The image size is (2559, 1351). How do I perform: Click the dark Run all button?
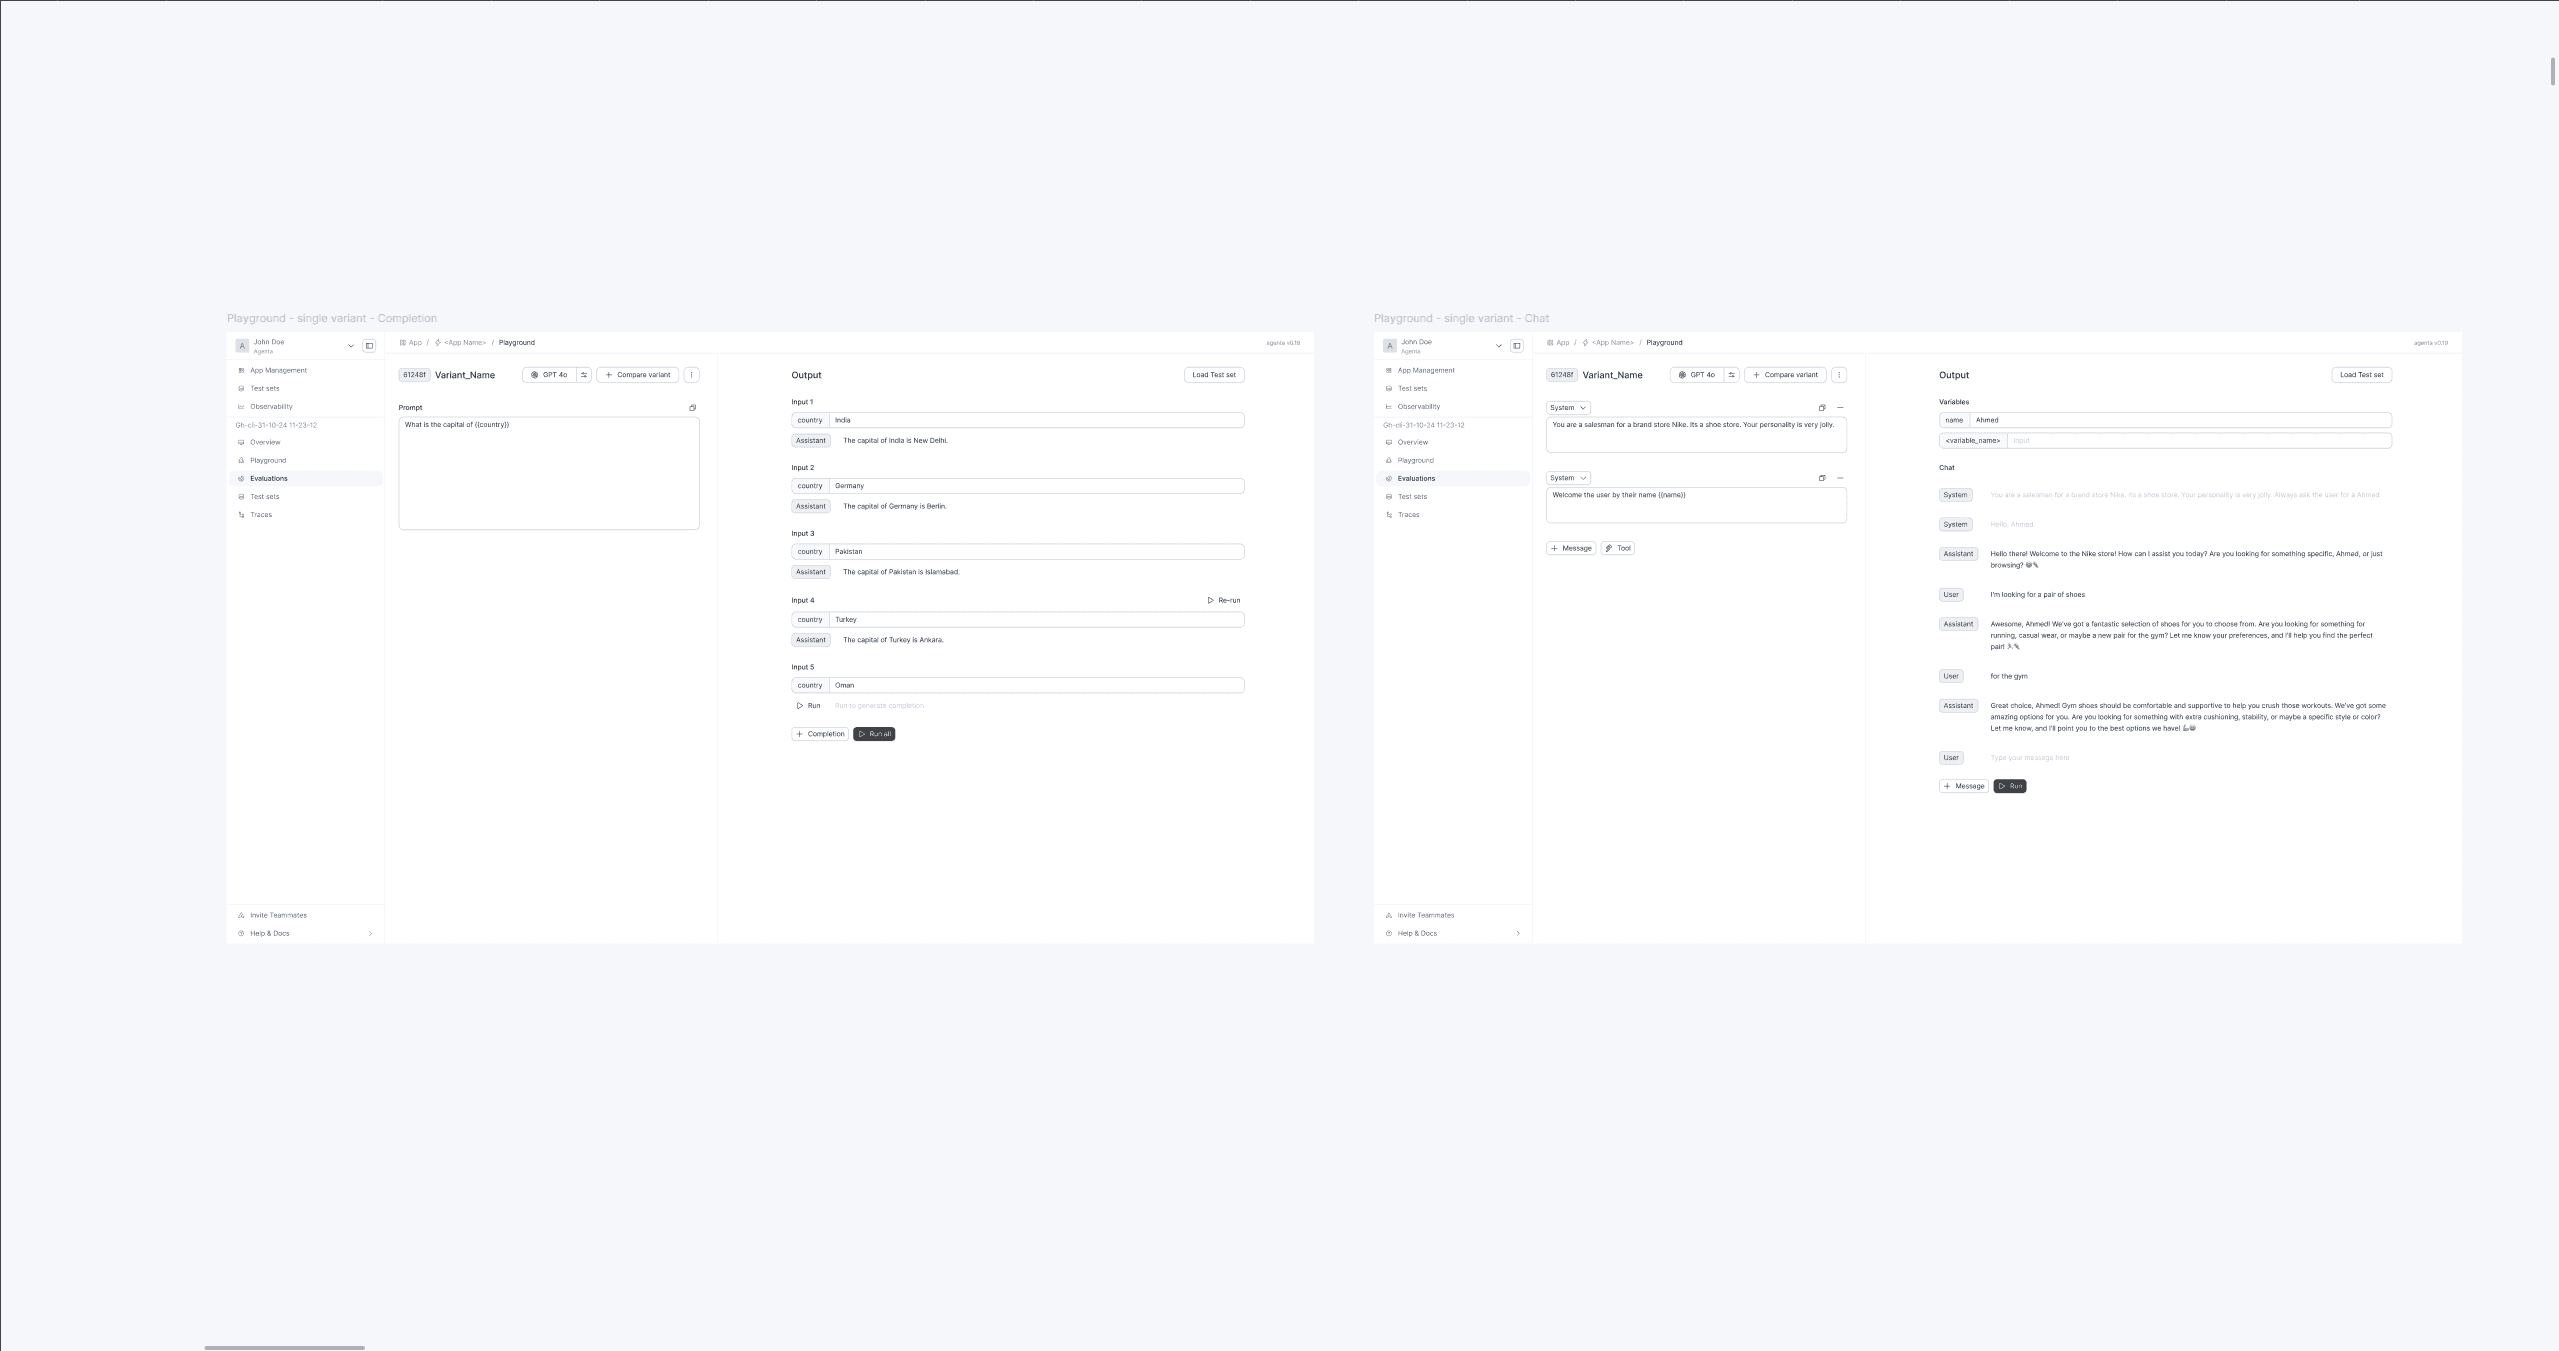click(874, 734)
